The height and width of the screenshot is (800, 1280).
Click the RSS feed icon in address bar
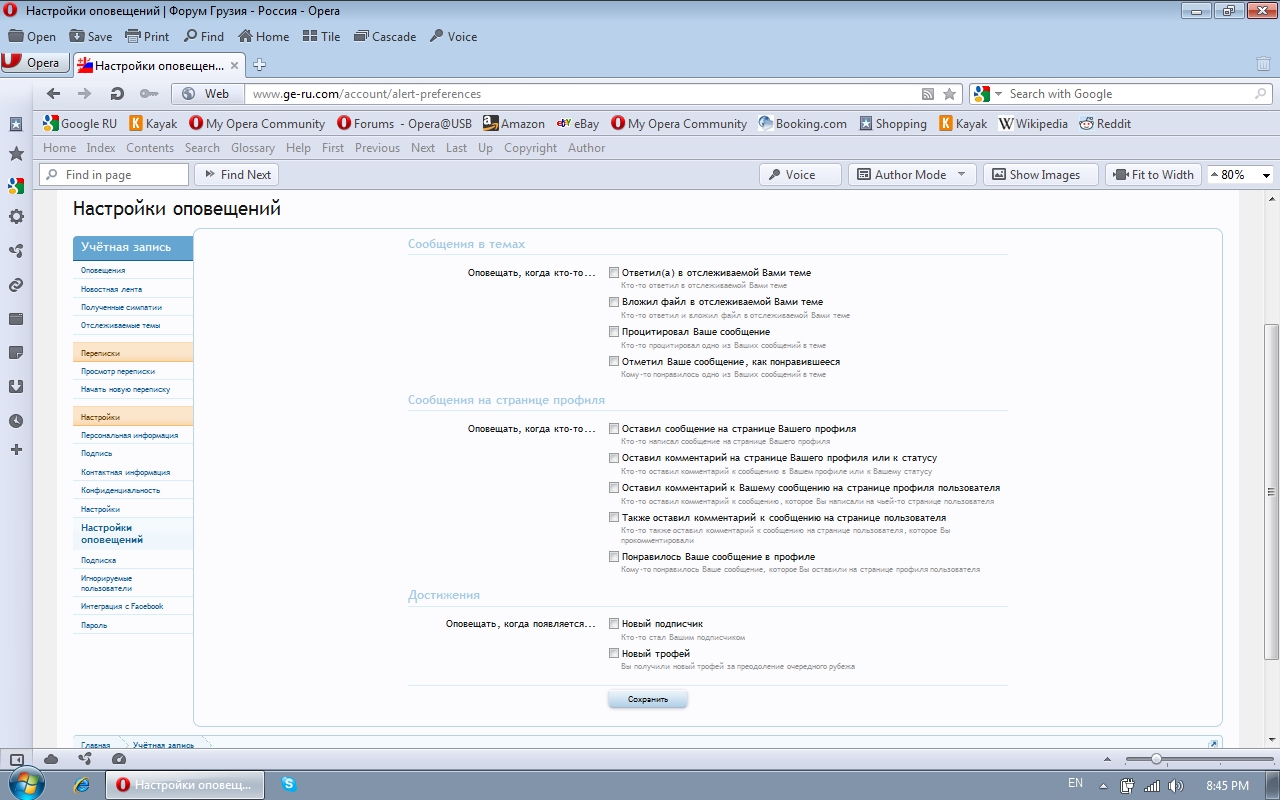click(x=928, y=94)
